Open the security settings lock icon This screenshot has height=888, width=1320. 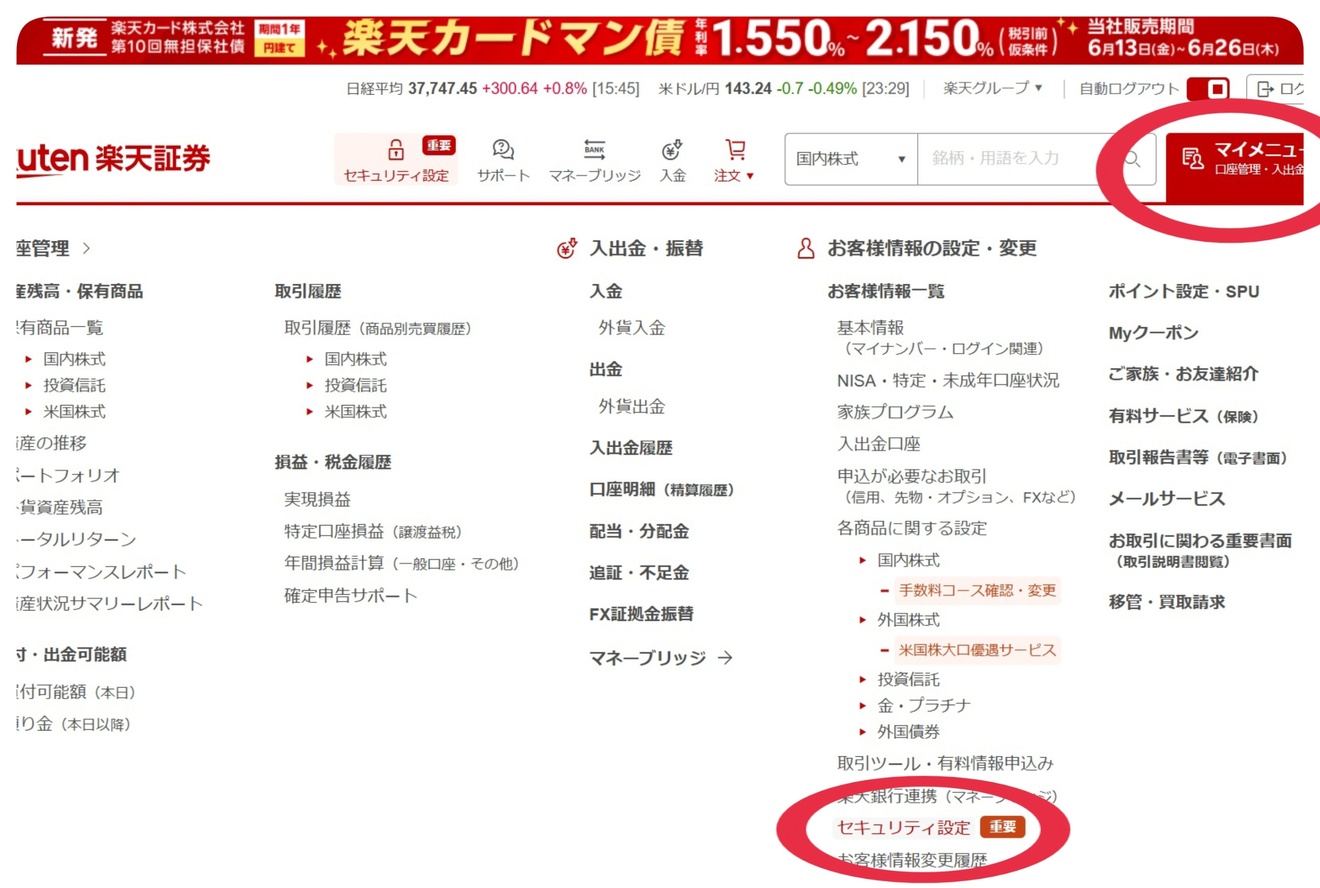point(396,150)
